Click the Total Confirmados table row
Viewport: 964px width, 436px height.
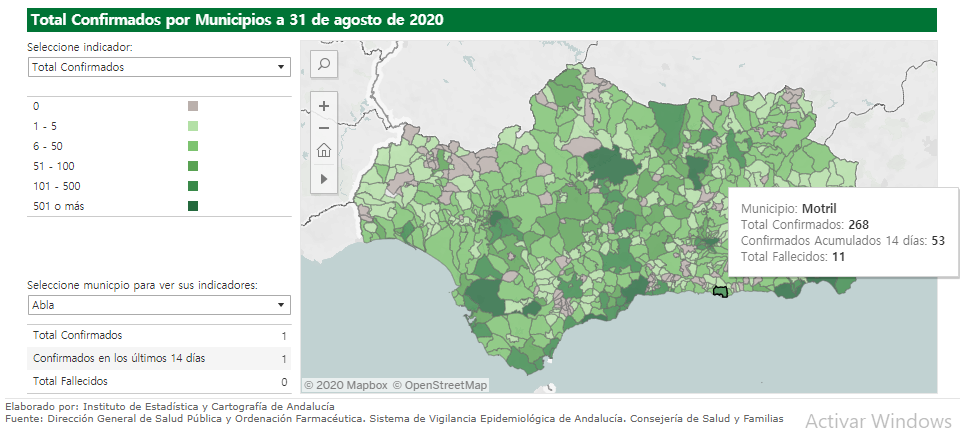(158, 336)
